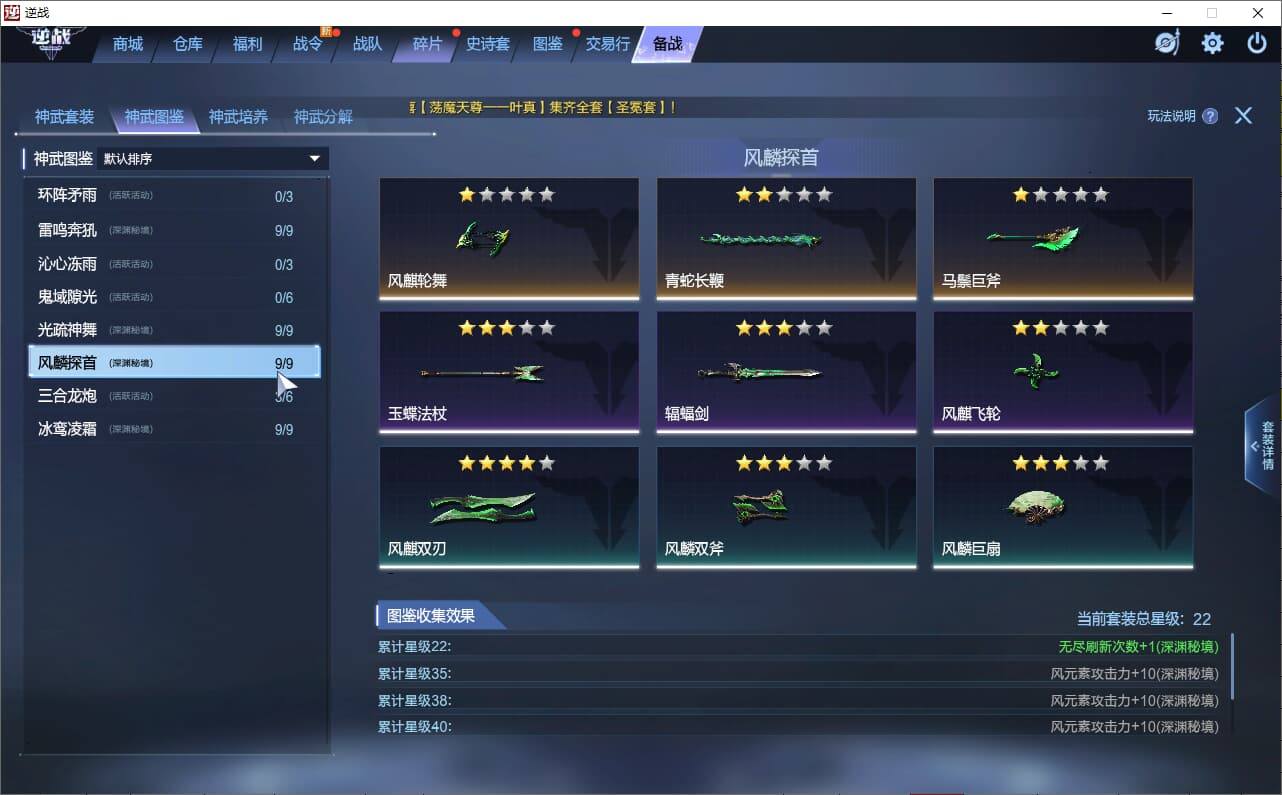
Task: Switch to 神武图鉴 sub-tab
Action: click(154, 117)
